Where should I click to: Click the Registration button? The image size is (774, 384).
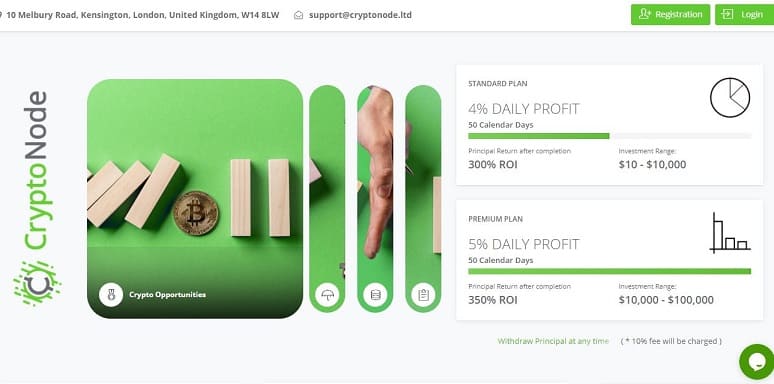pos(670,14)
